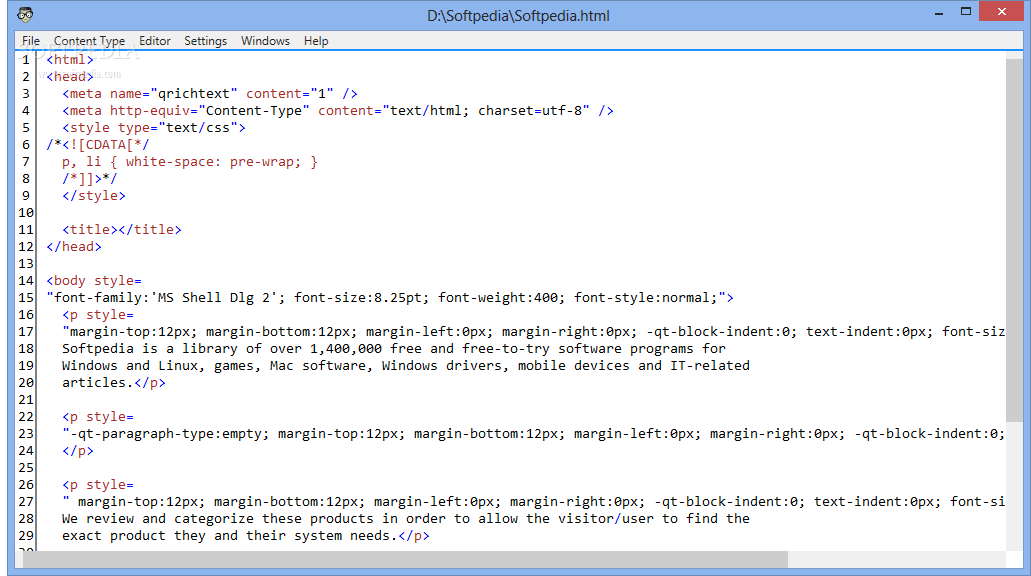Click the 'exact product they and their' line
Screen dimensions: 1031x576
click(x=246, y=536)
